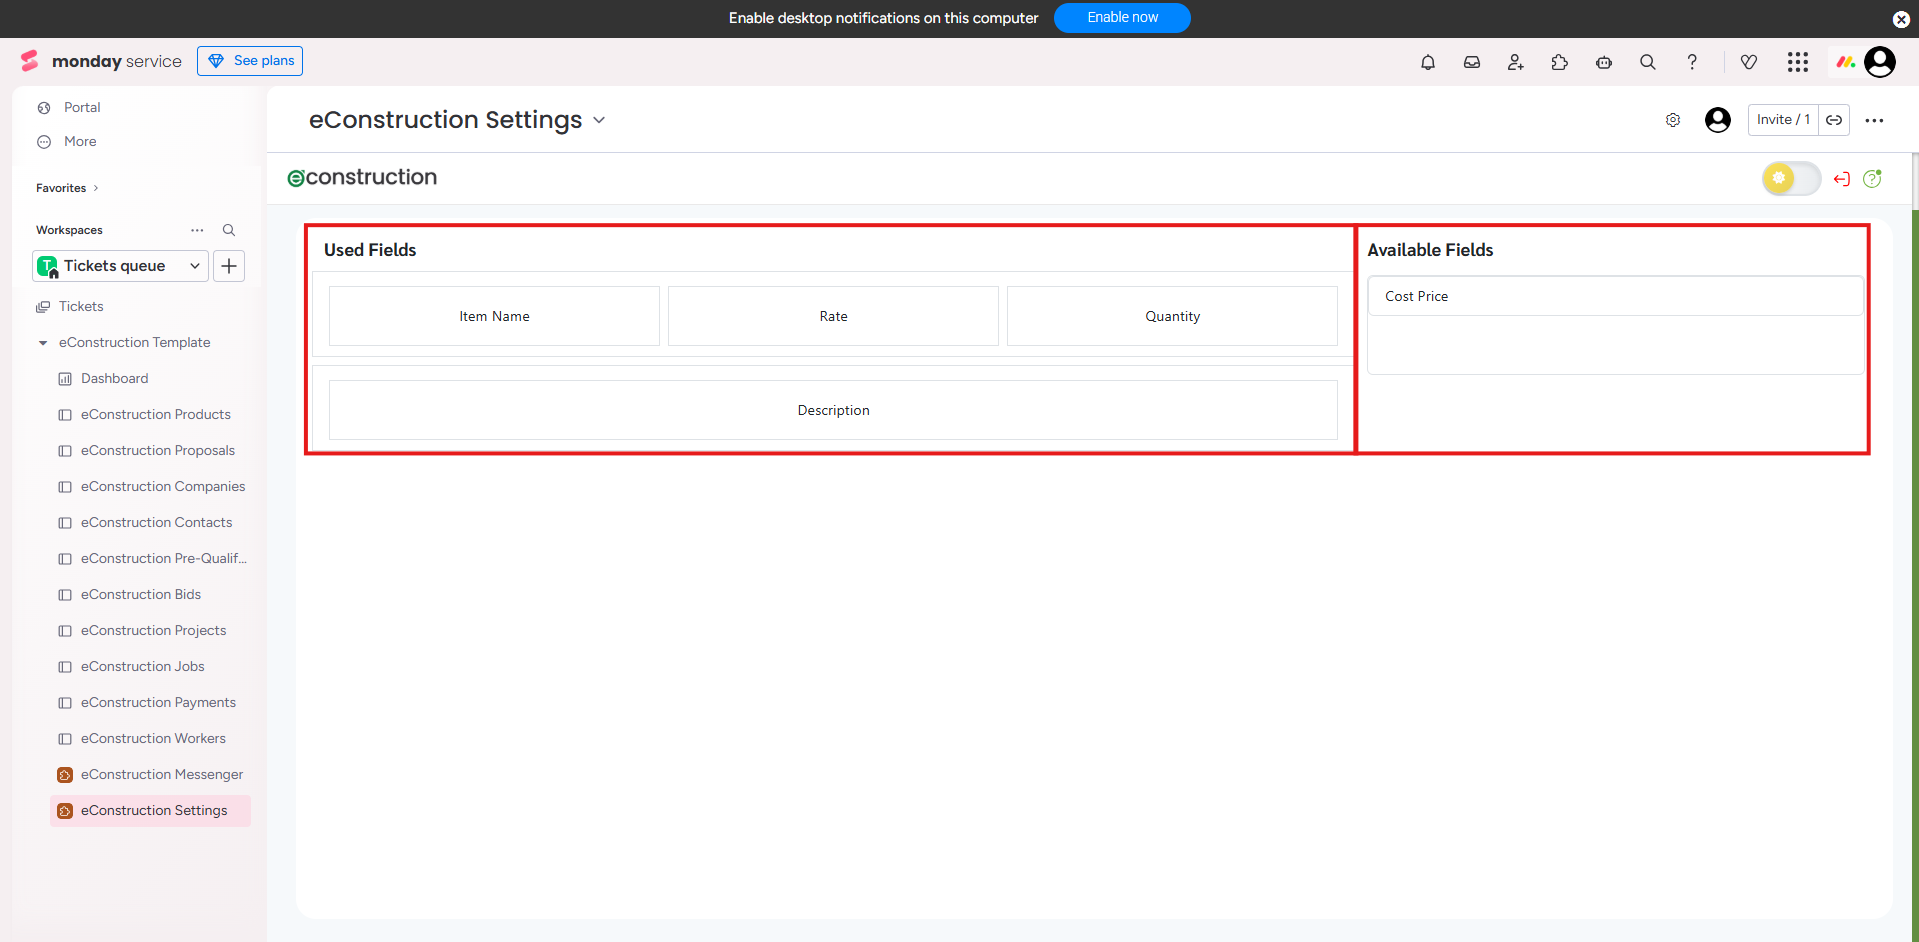Click the red logout arrow icon
This screenshot has width=1919, height=942.
1842,179
